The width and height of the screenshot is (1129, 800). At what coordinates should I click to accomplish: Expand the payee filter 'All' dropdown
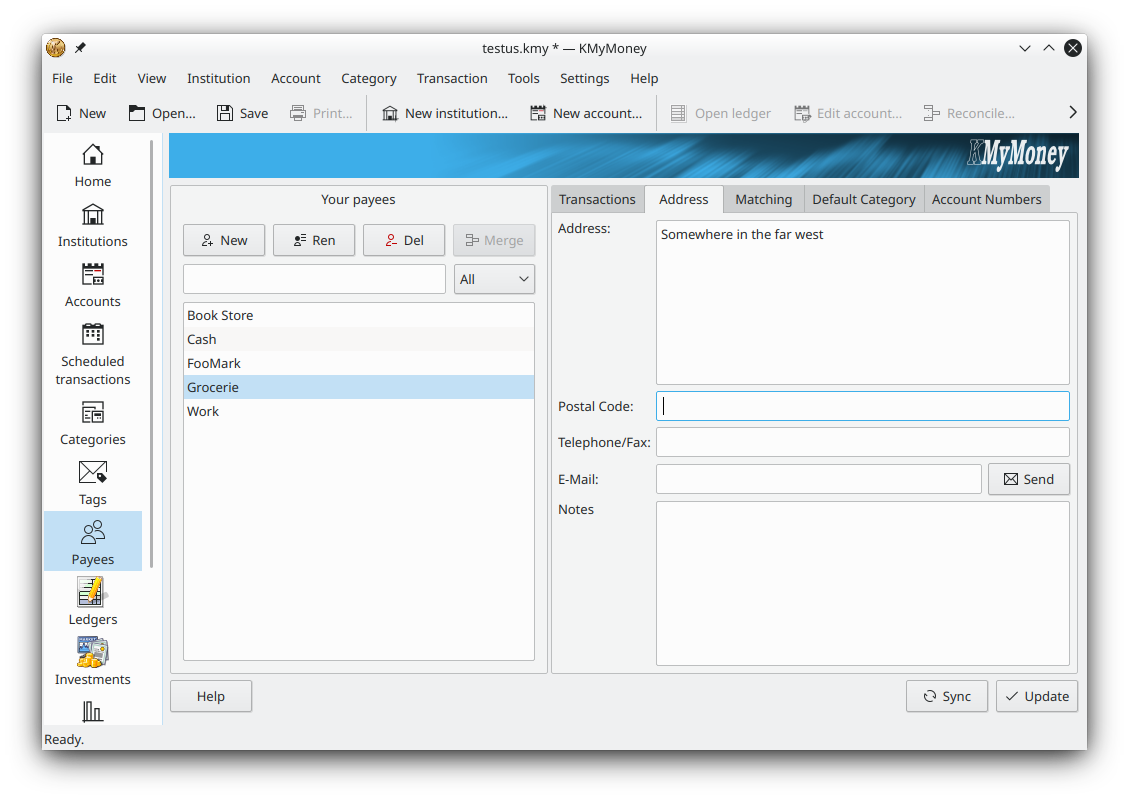point(495,279)
